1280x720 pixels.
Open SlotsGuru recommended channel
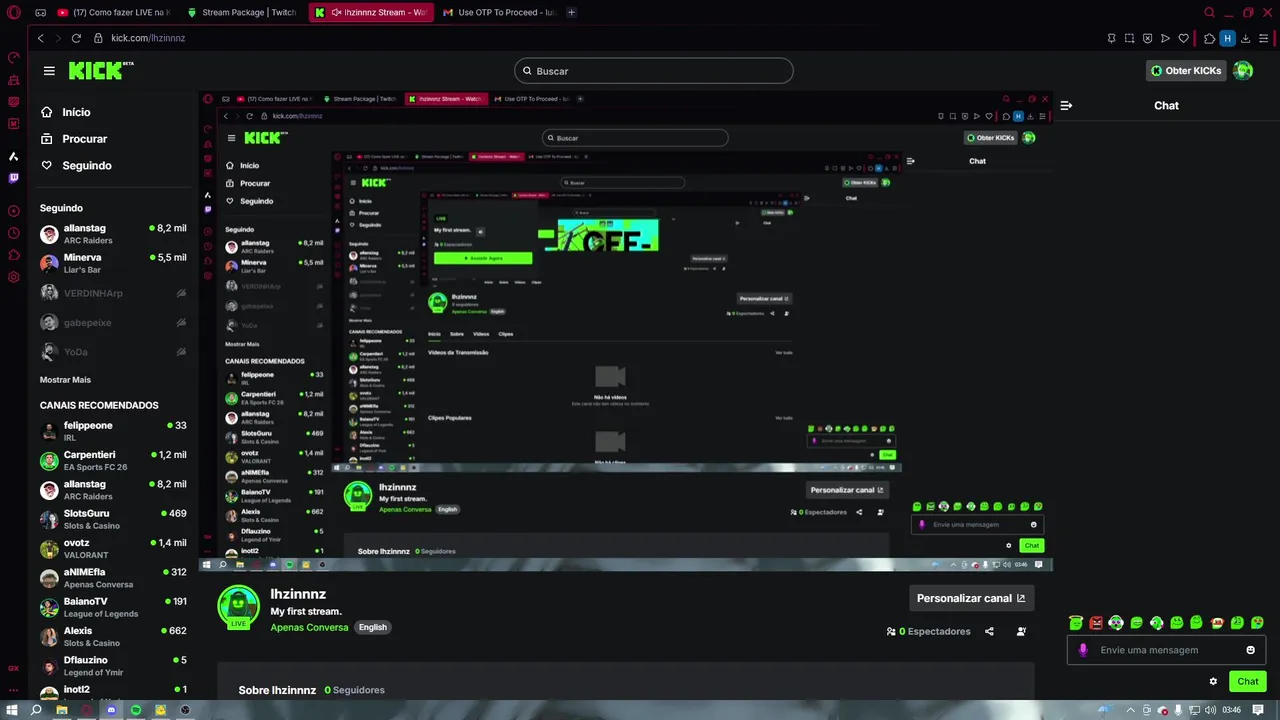[113, 519]
